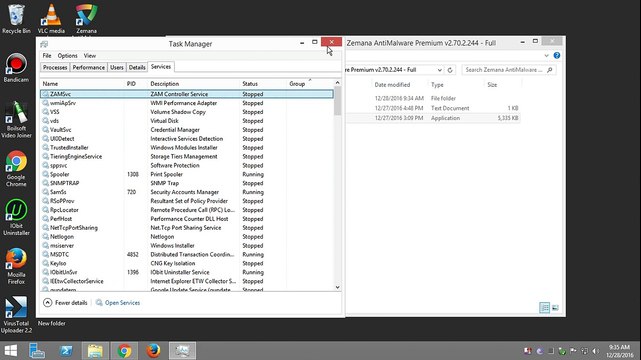Collapse Task Manager with Fewer details
The height and width of the screenshot is (360, 641).
point(65,303)
